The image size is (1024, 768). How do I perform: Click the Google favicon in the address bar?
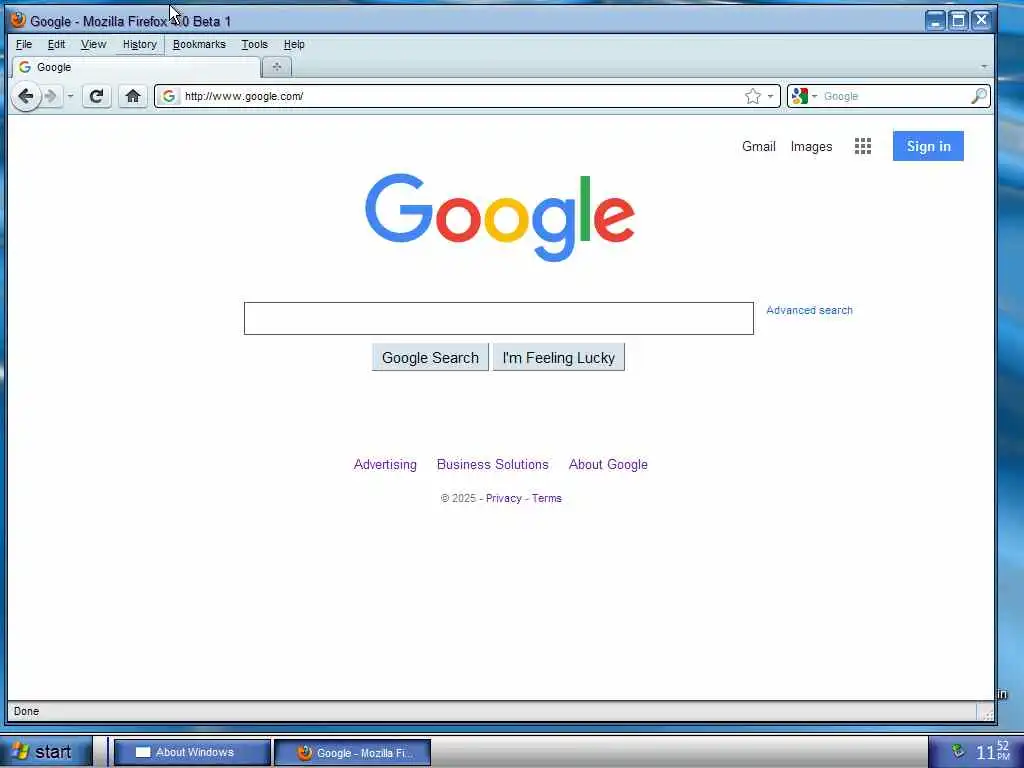pos(168,96)
